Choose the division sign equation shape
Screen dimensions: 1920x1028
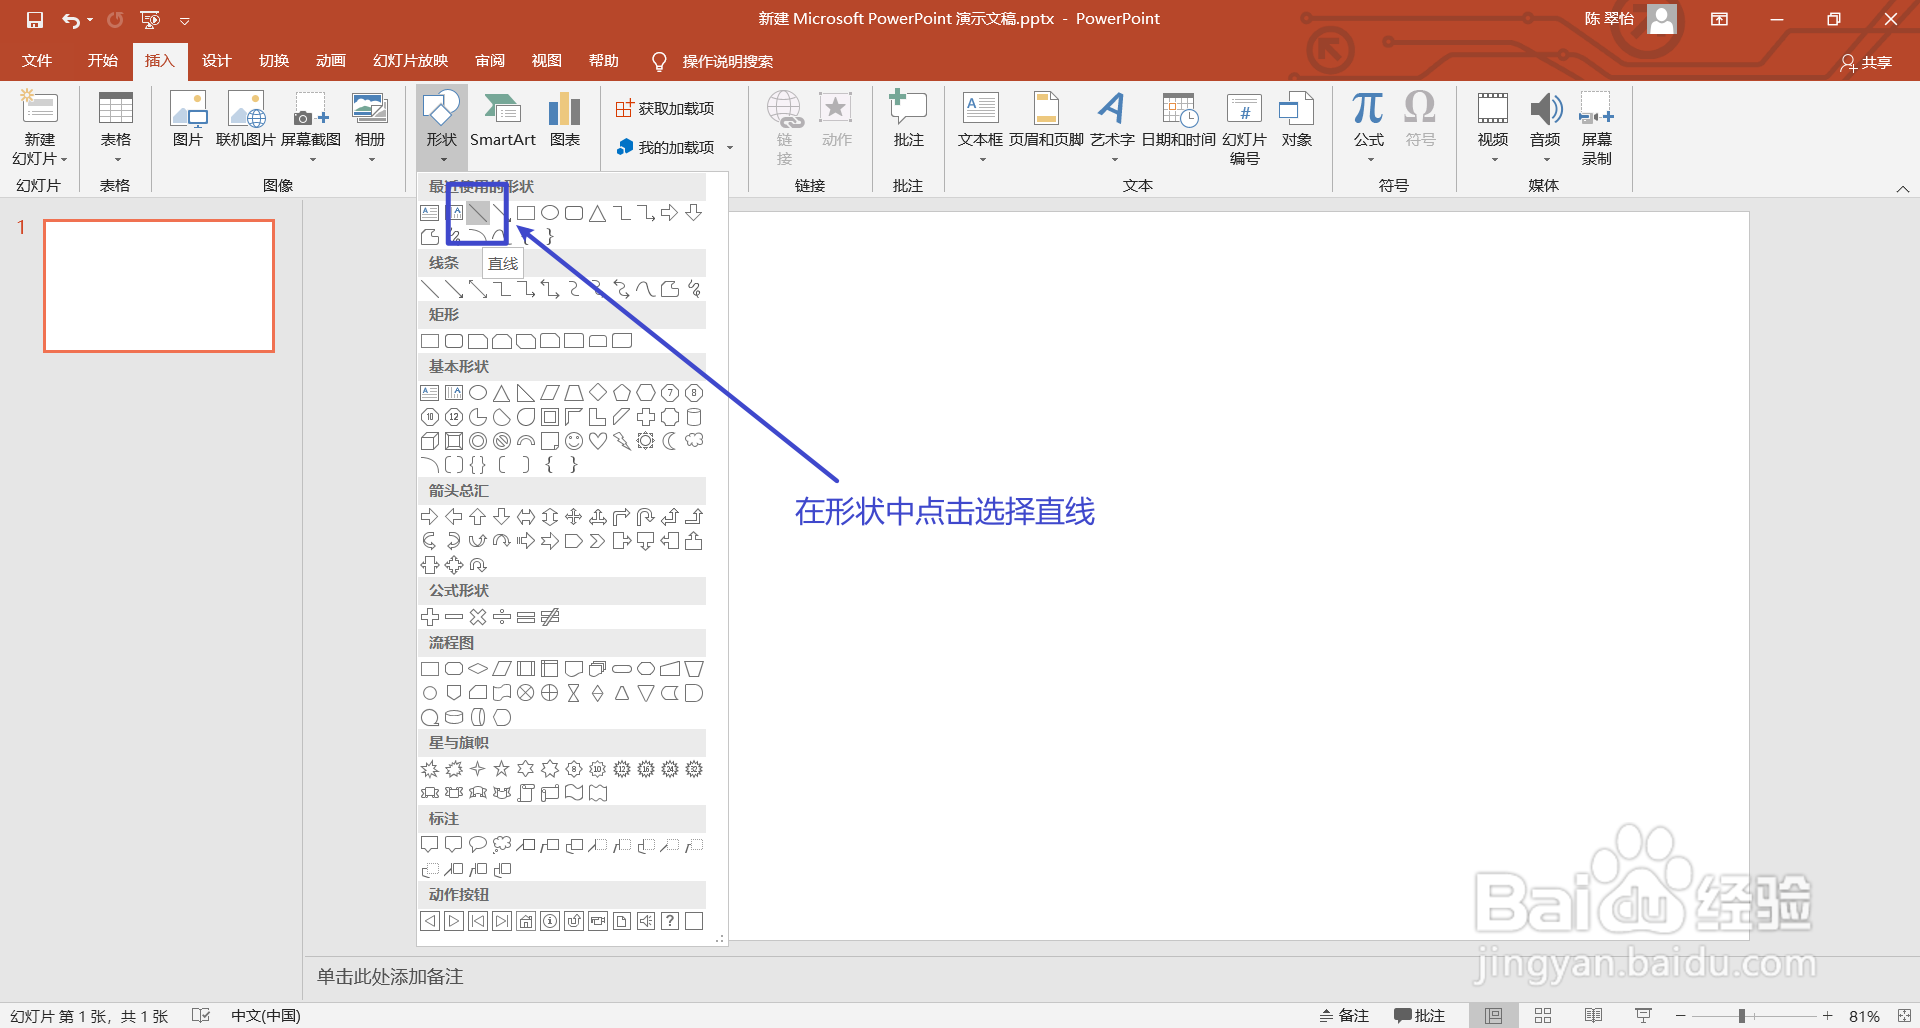click(502, 617)
